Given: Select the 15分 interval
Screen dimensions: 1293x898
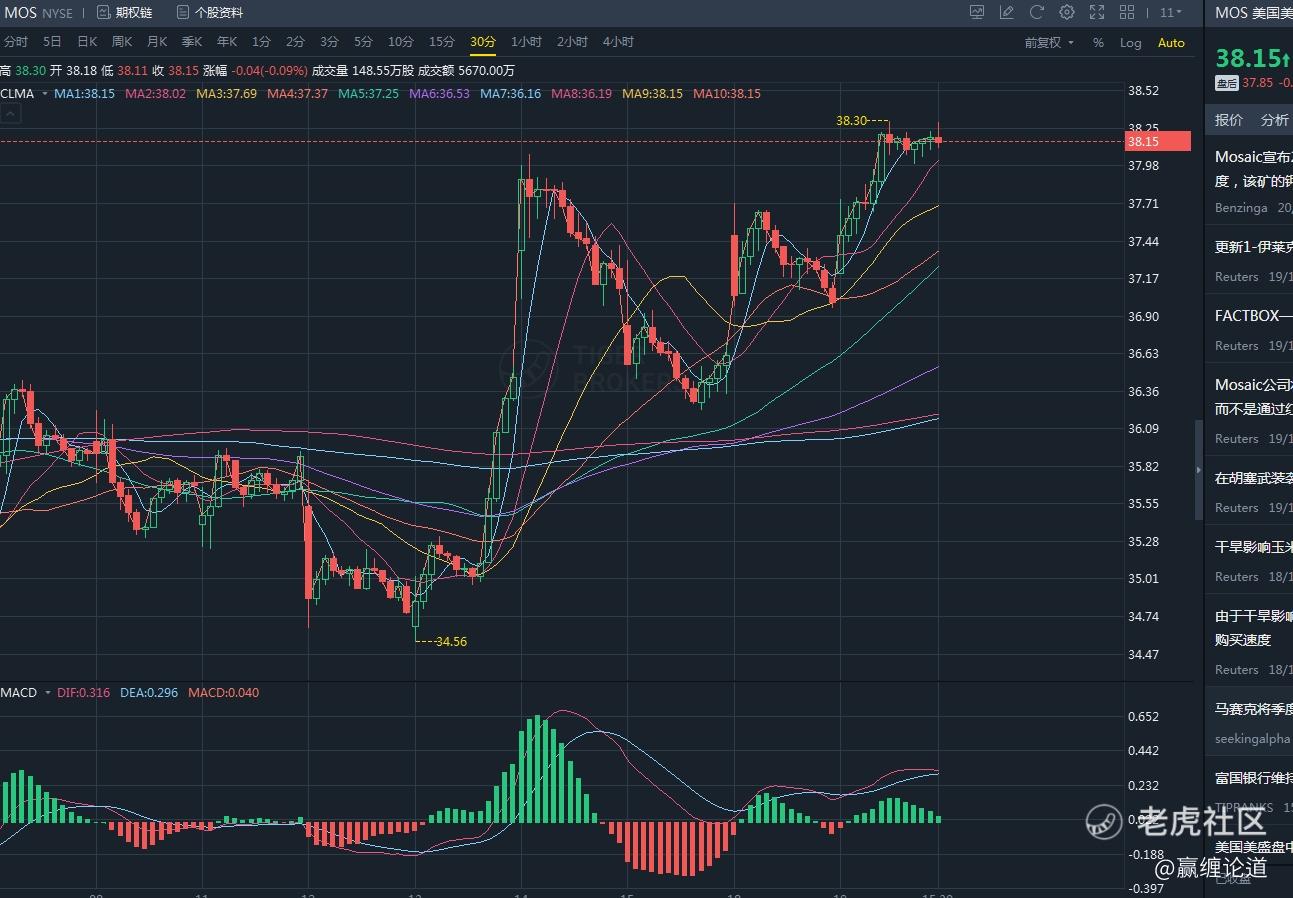Looking at the screenshot, I should click(x=442, y=42).
